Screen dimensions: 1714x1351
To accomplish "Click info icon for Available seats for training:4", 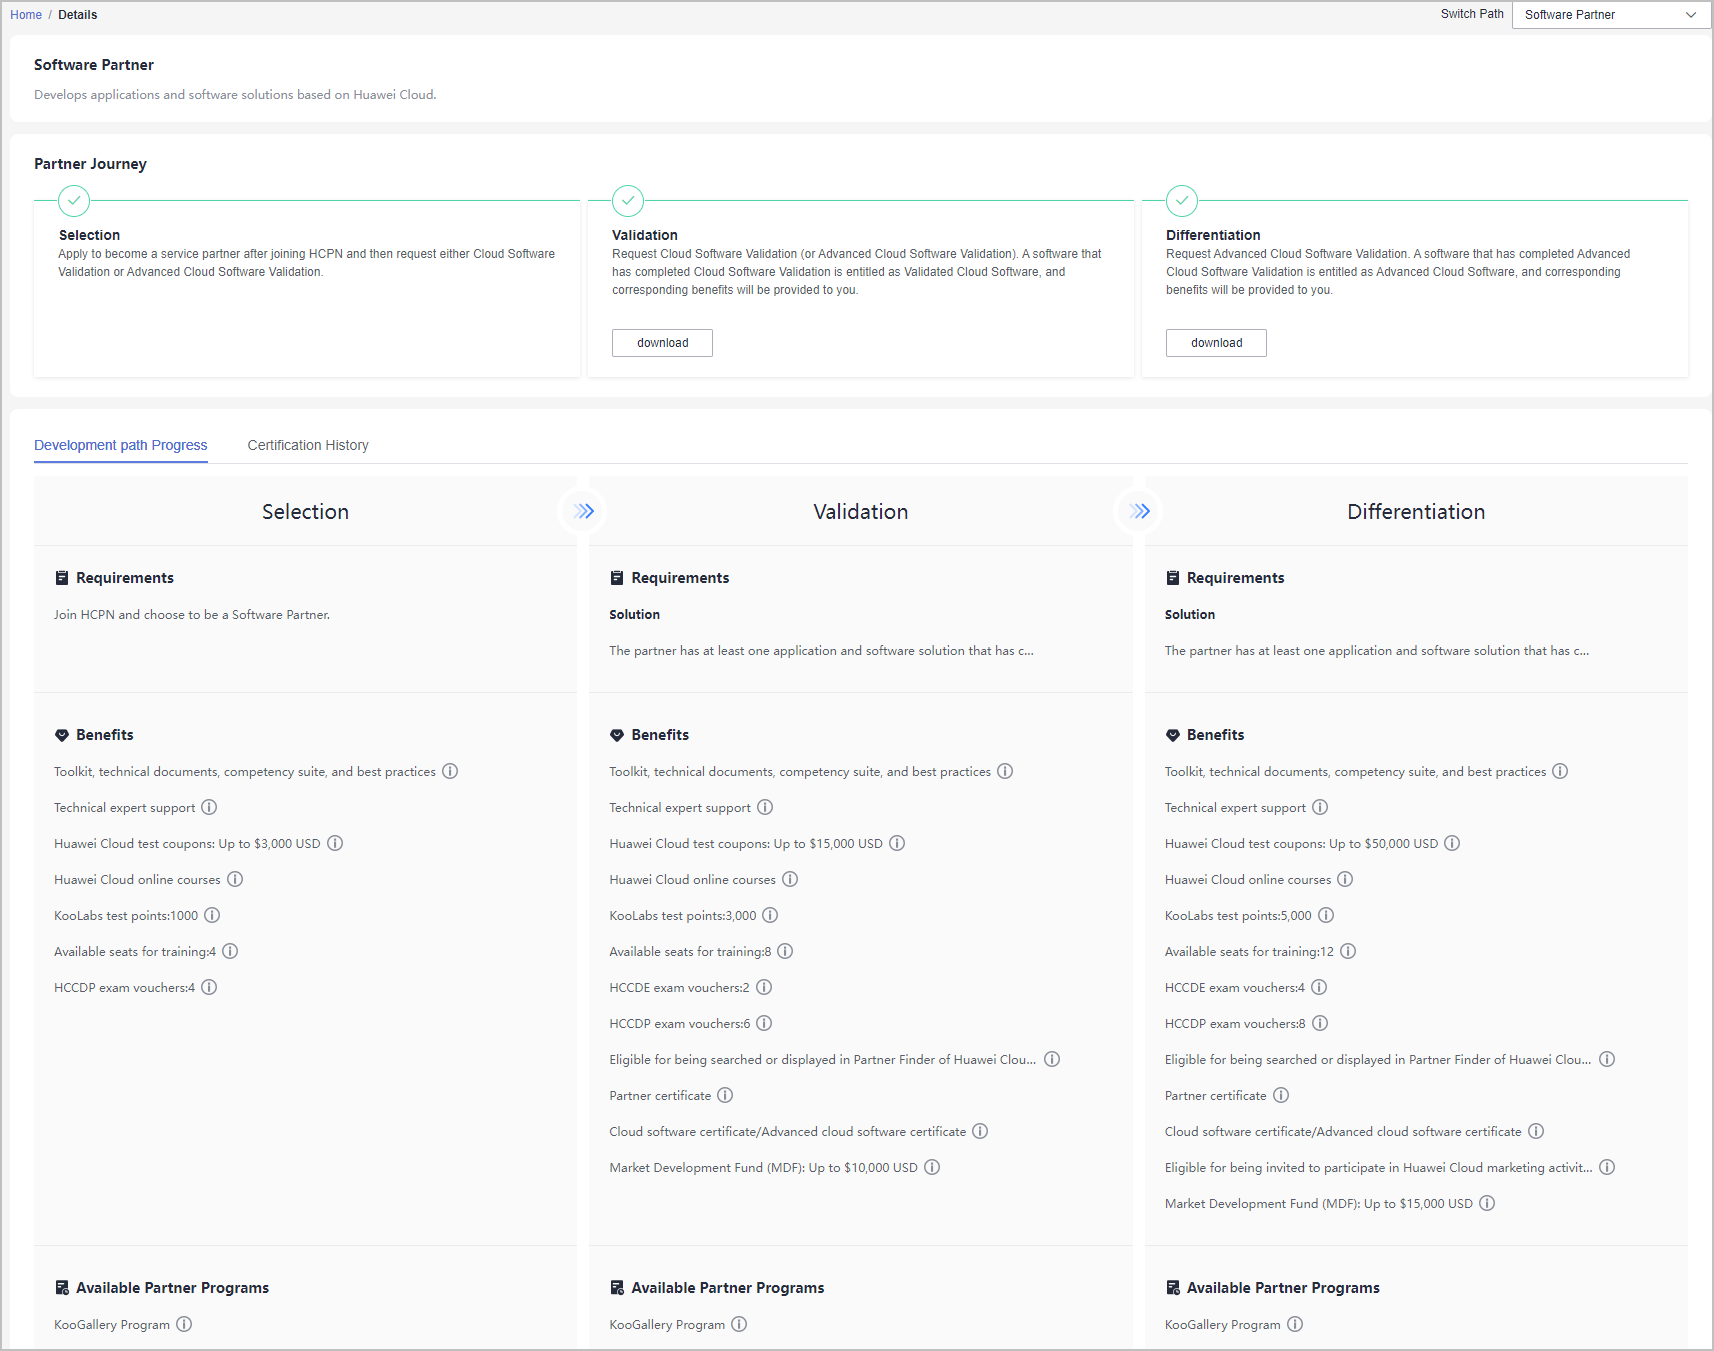I will point(230,951).
